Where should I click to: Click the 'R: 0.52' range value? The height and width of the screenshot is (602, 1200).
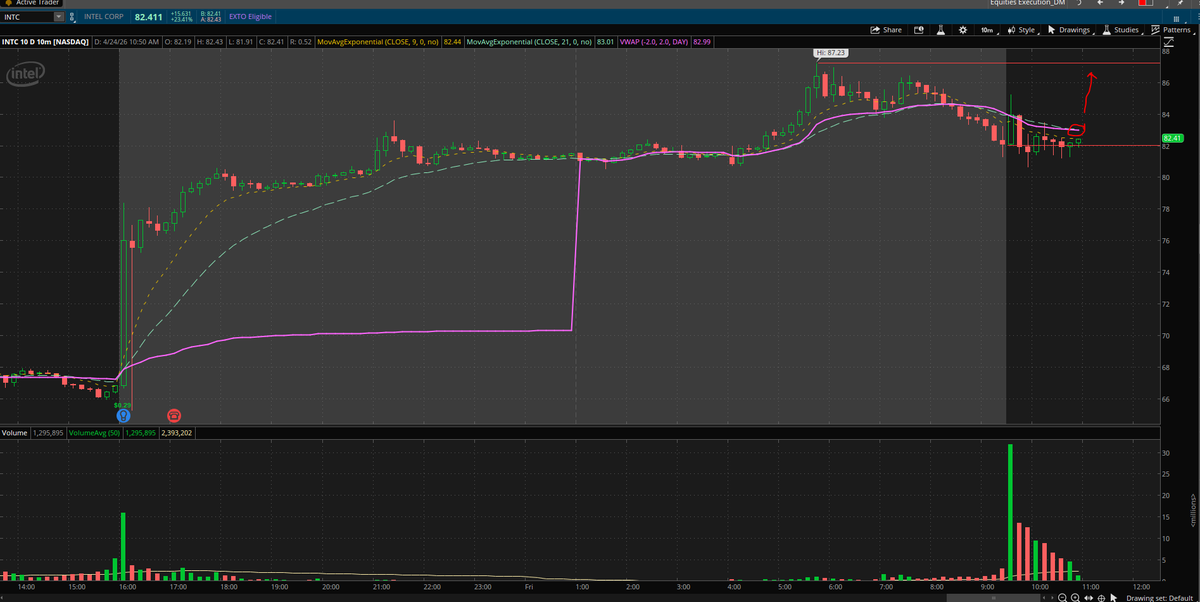pyautogui.click(x=299, y=42)
